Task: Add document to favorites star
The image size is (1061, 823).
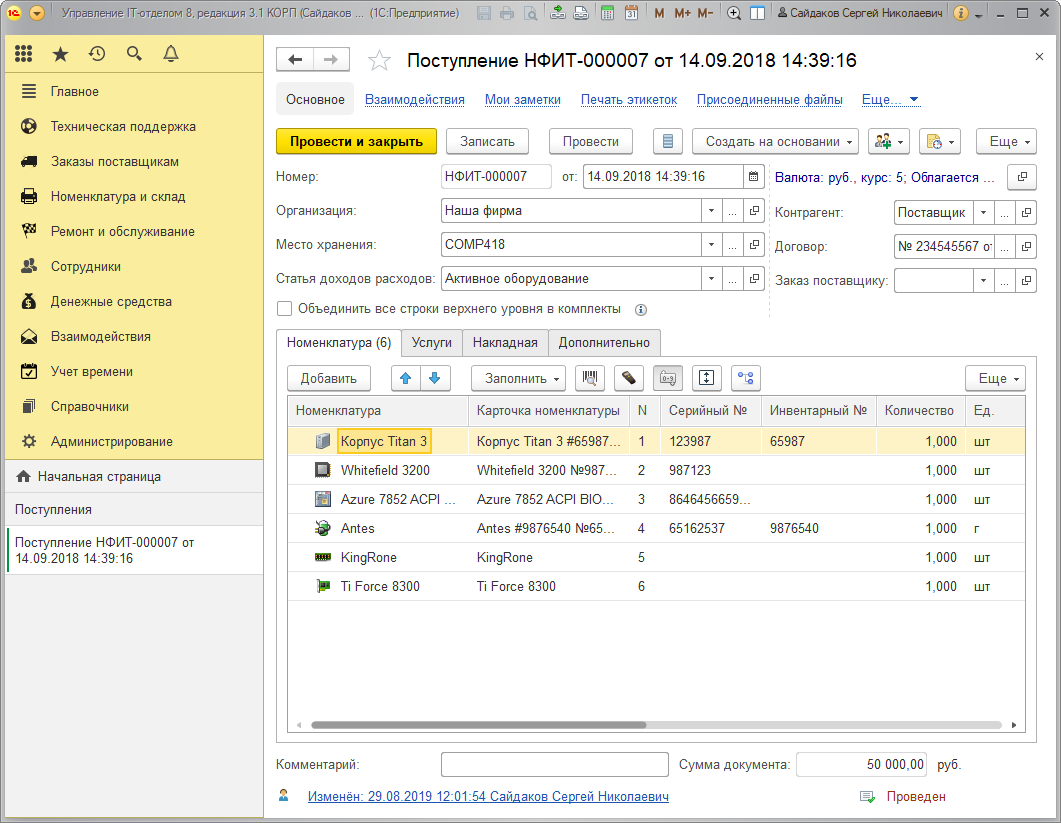Action: [379, 61]
